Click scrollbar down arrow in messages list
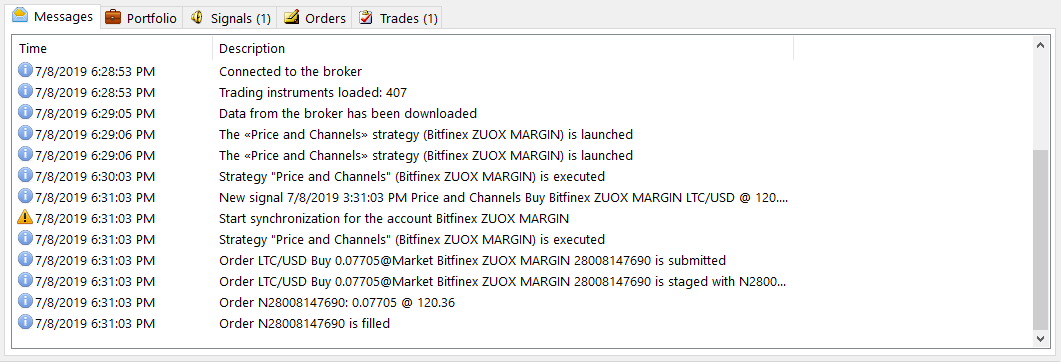 click(x=1041, y=338)
